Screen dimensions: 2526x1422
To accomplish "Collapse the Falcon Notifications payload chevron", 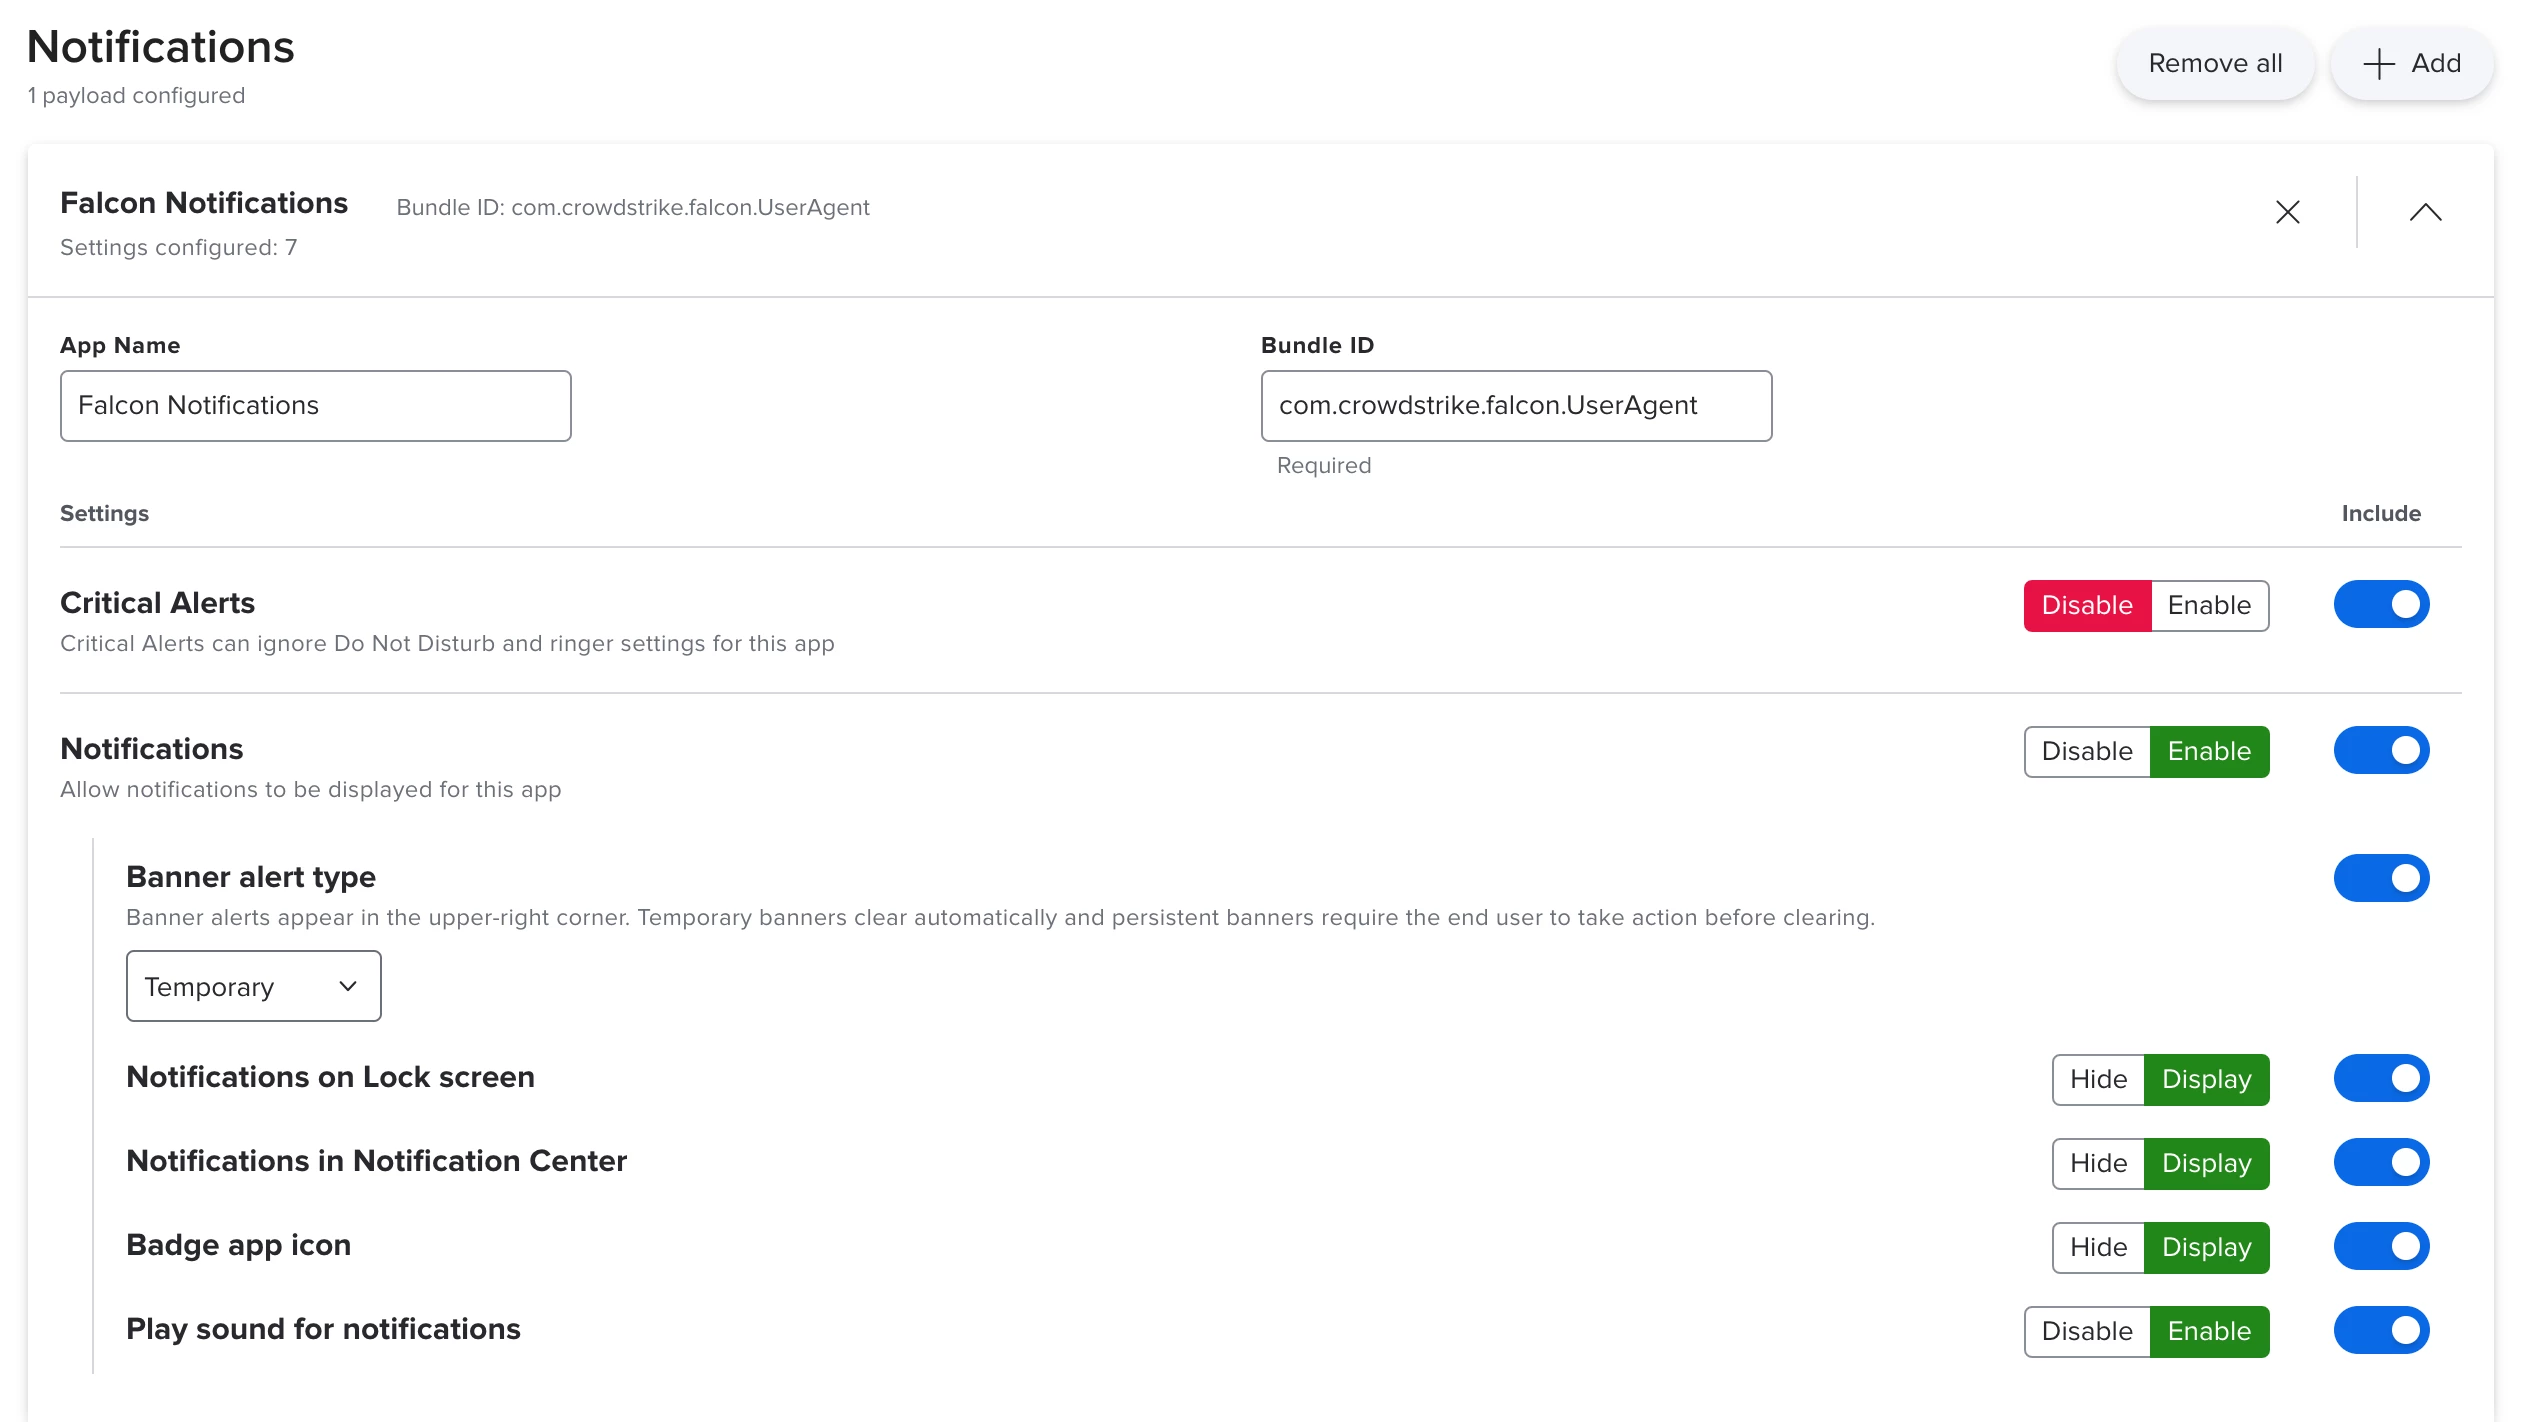I will [2425, 212].
